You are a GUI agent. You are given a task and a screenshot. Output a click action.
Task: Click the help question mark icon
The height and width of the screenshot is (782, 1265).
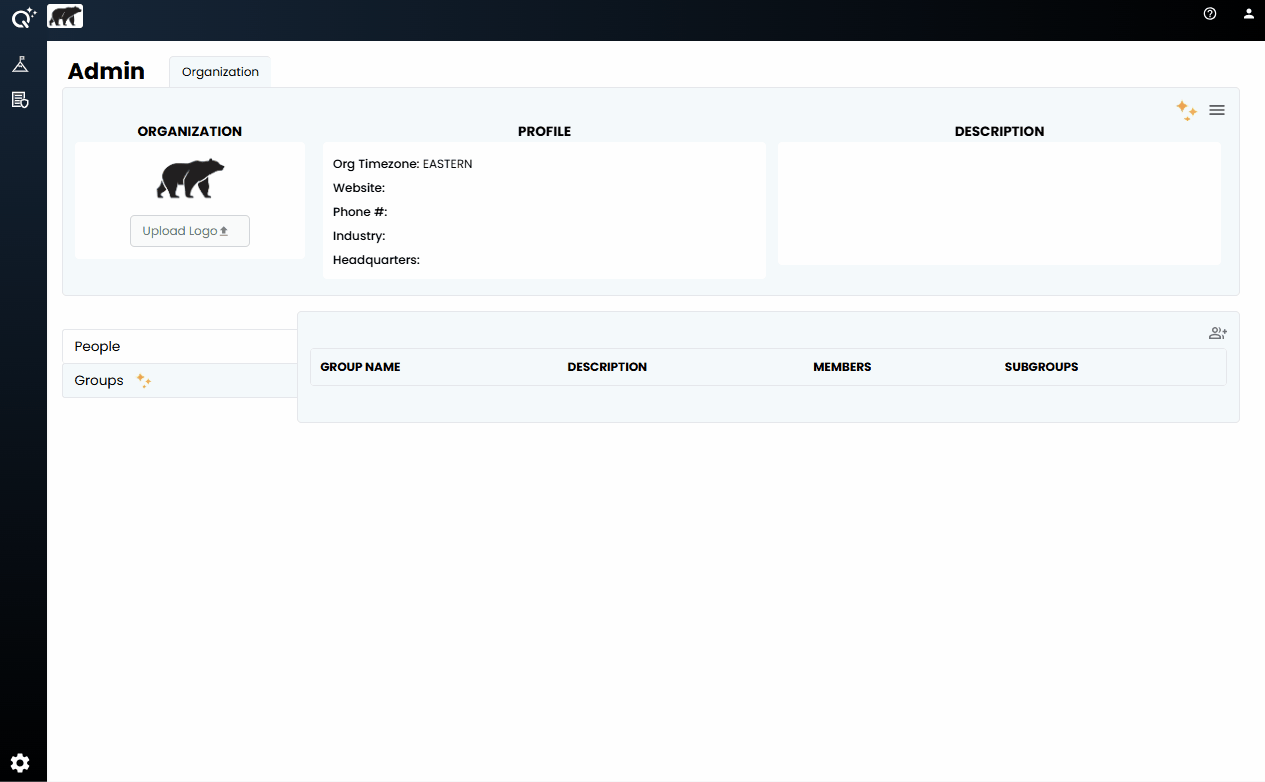(x=1210, y=14)
